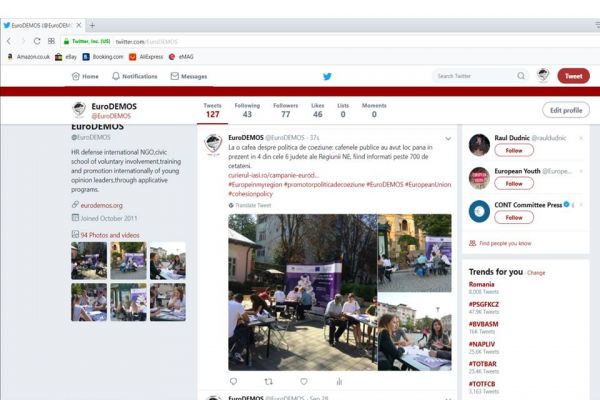Click Find people you know
600x400 pixels.
pos(505,243)
